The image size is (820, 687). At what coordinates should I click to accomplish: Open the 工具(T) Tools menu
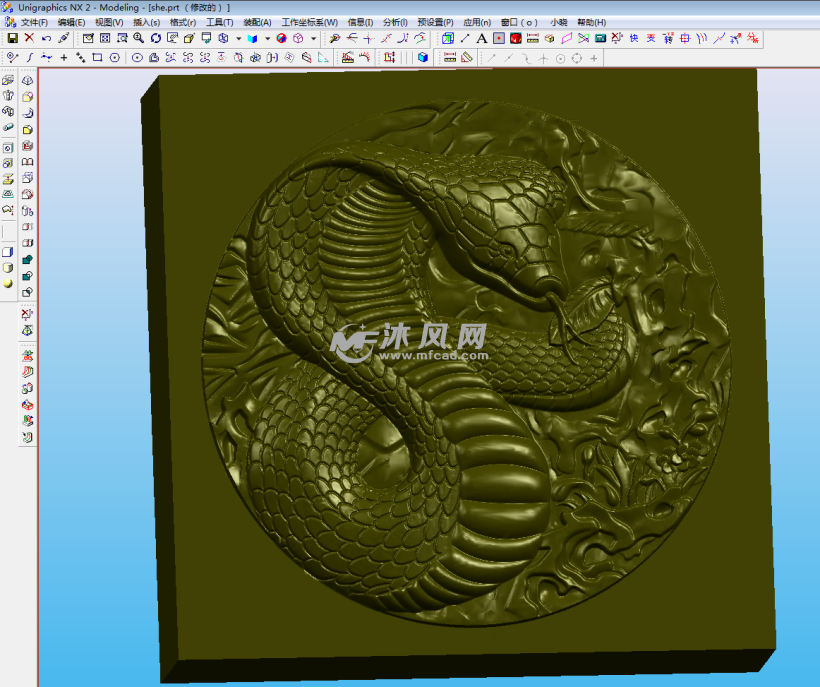(220, 22)
